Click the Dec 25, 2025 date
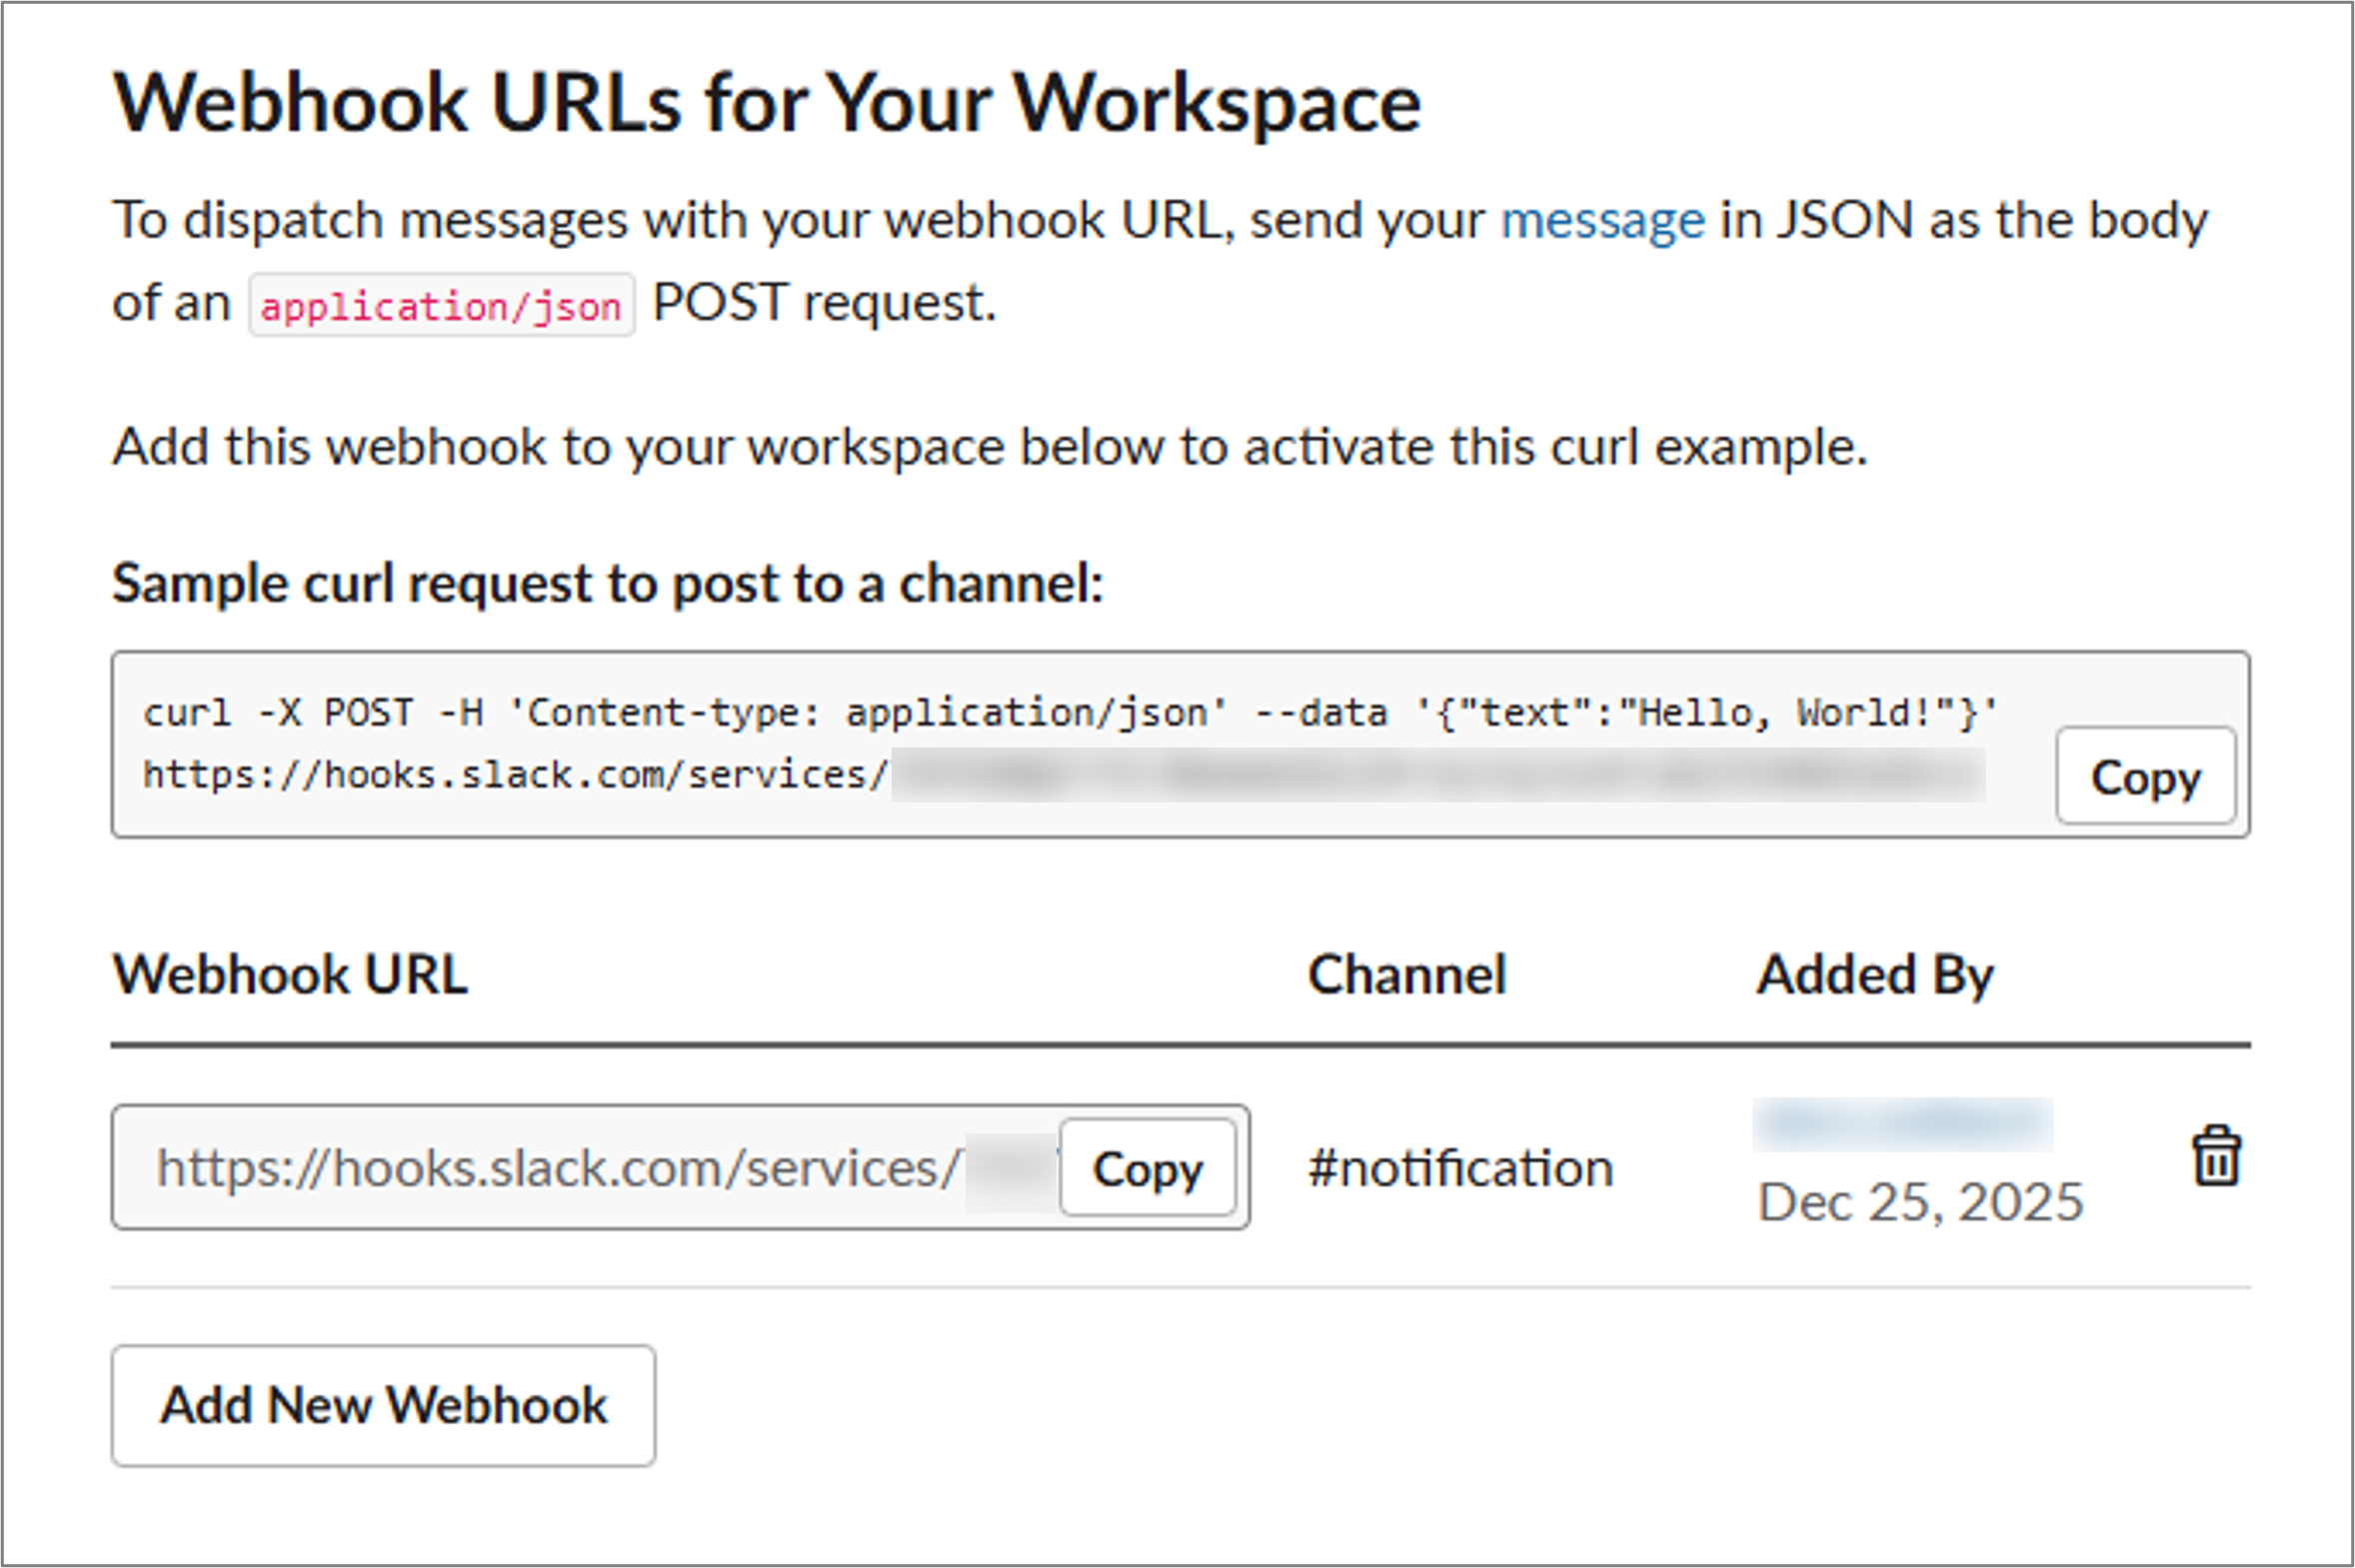This screenshot has height=1568, width=2355. coord(1920,1202)
